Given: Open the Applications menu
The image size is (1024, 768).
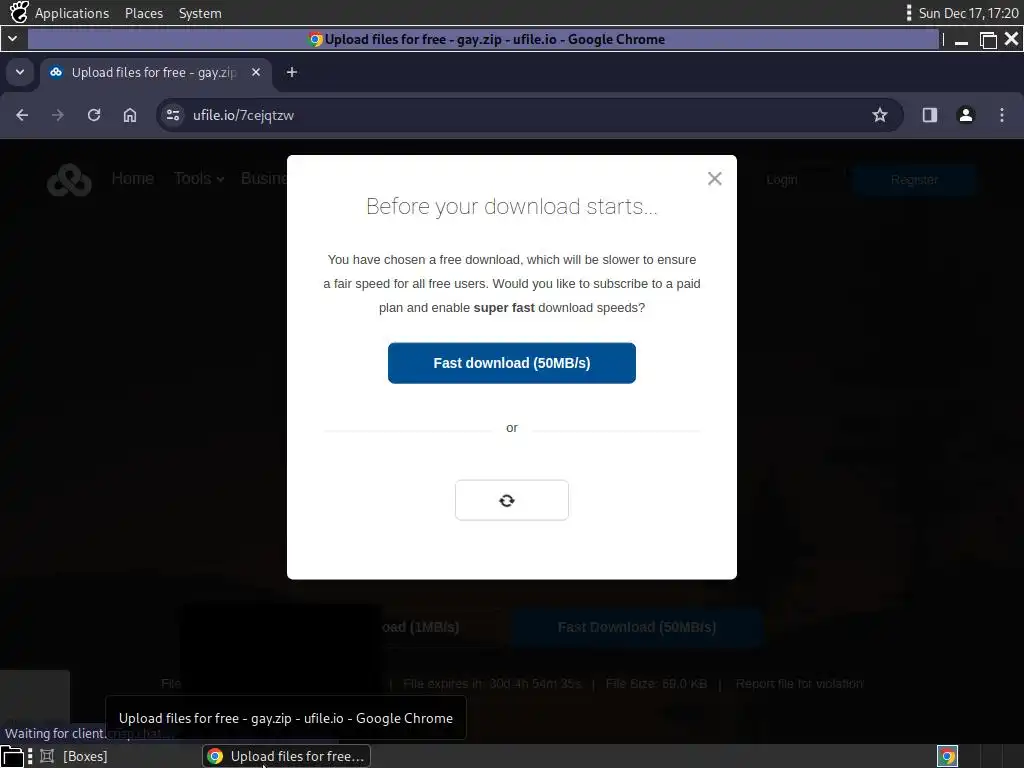Looking at the screenshot, I should [72, 13].
